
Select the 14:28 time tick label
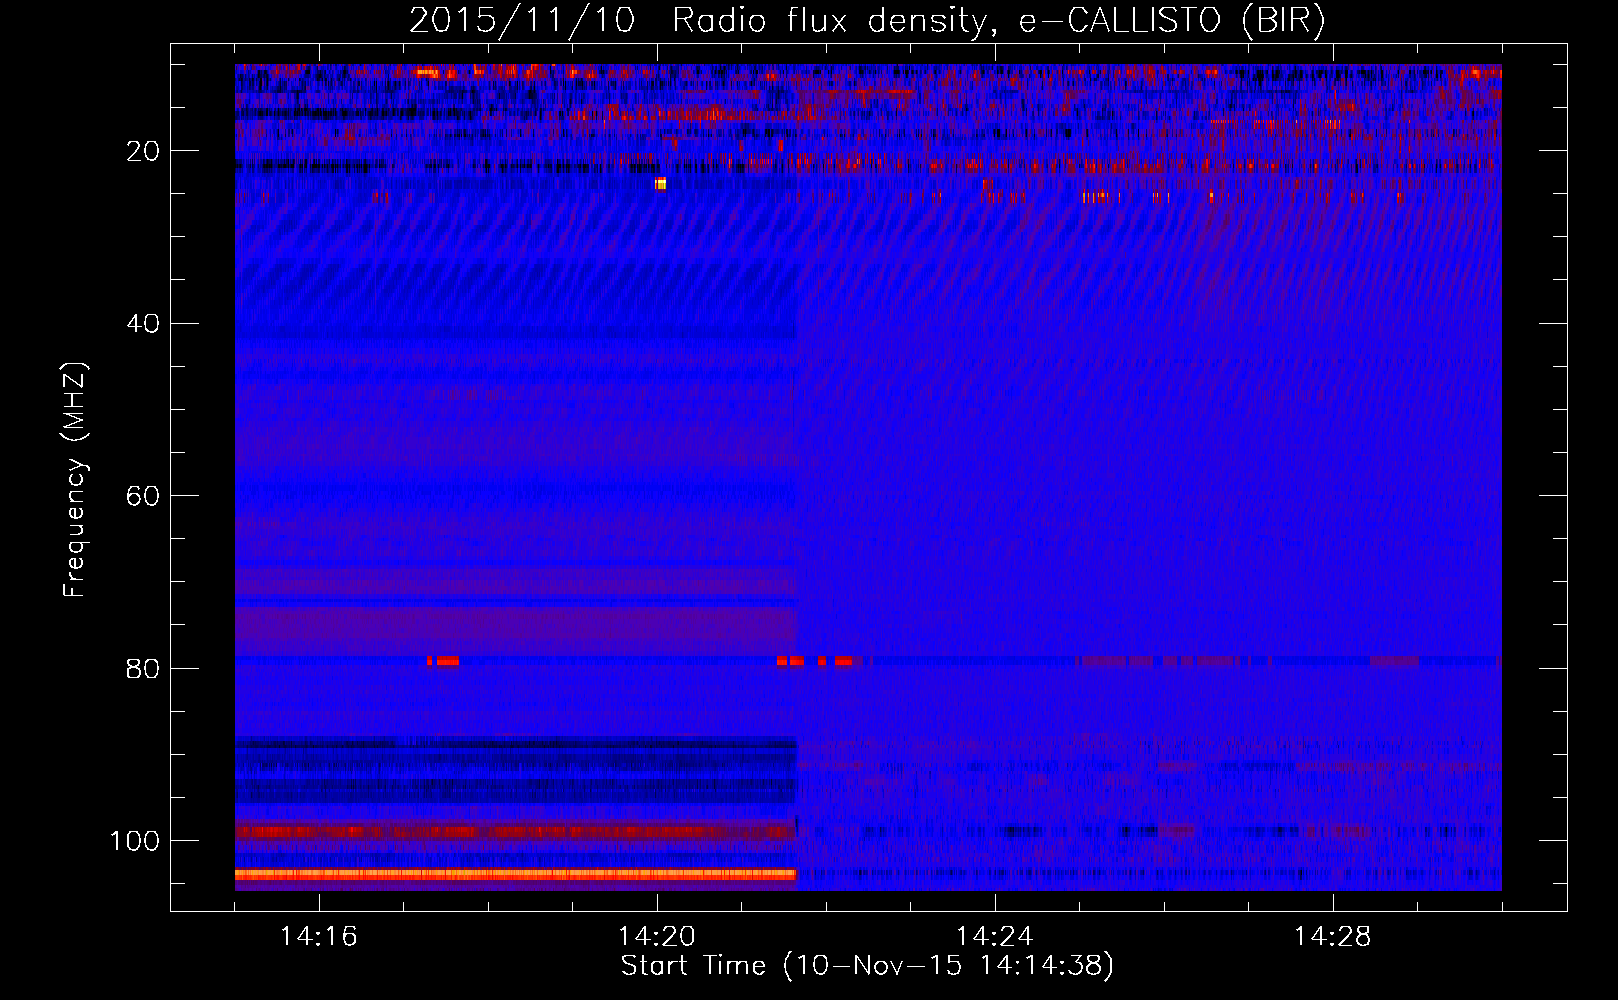(1332, 937)
